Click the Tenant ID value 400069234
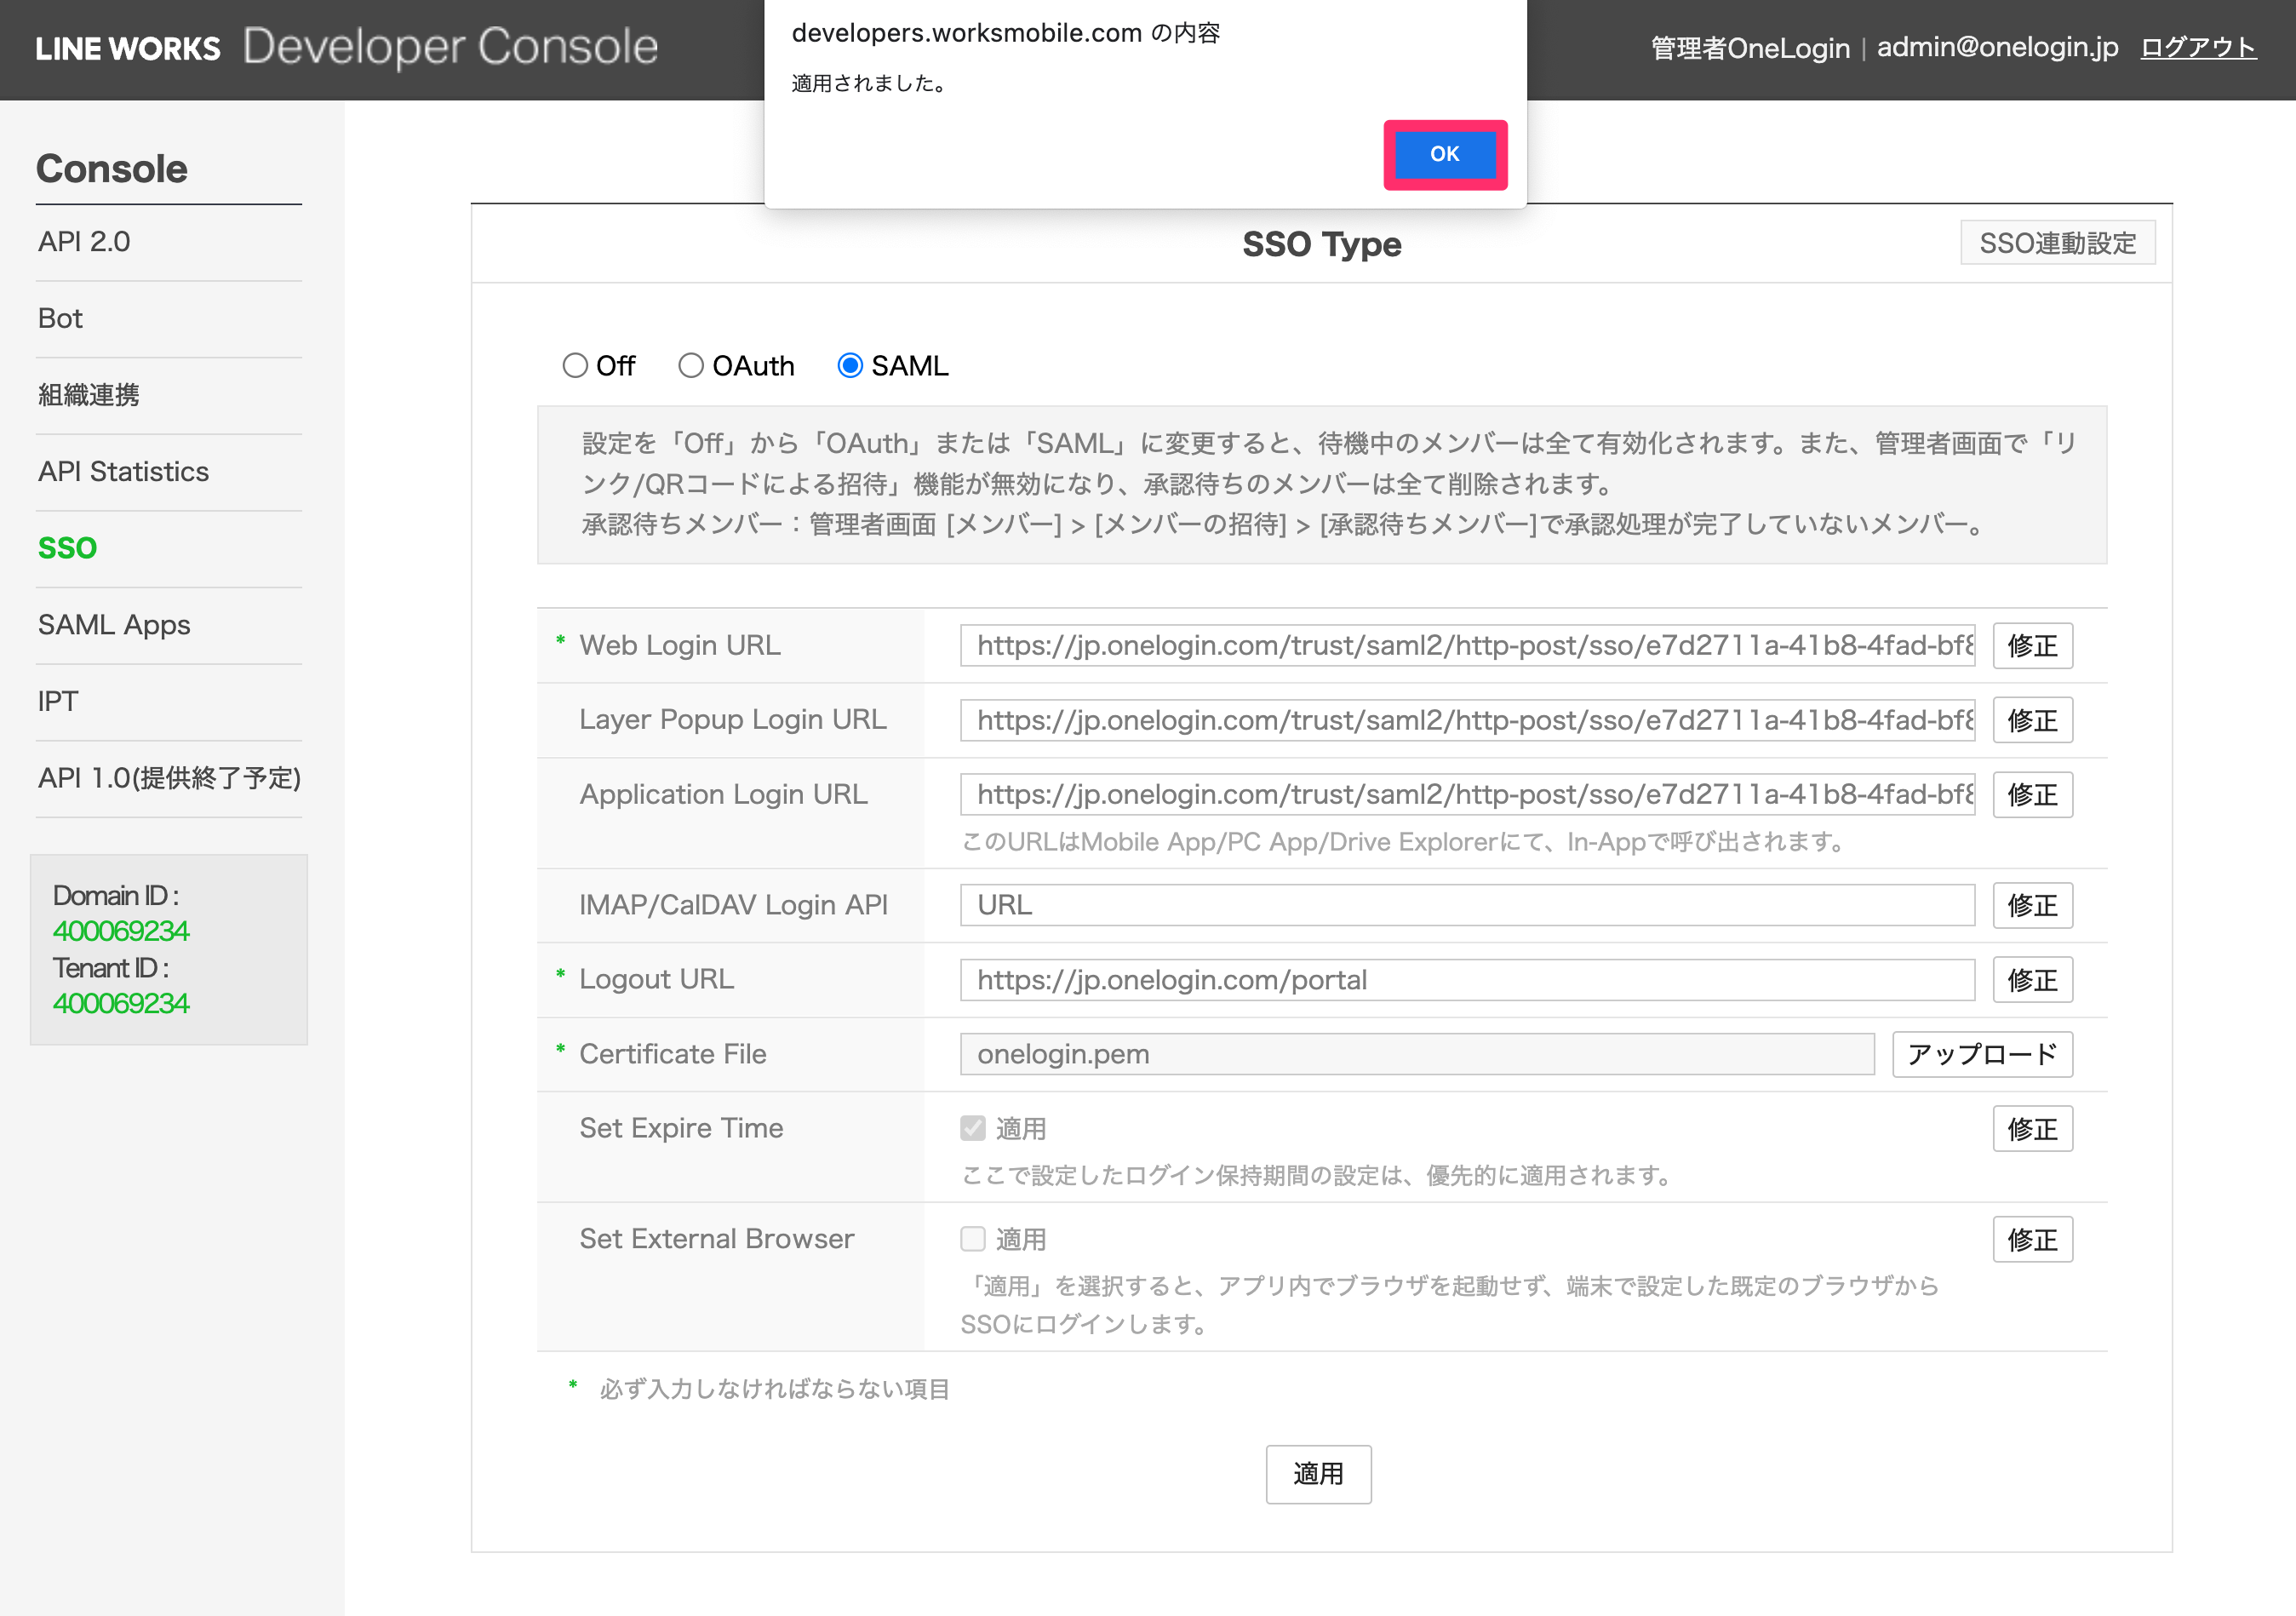 pos(121,1003)
